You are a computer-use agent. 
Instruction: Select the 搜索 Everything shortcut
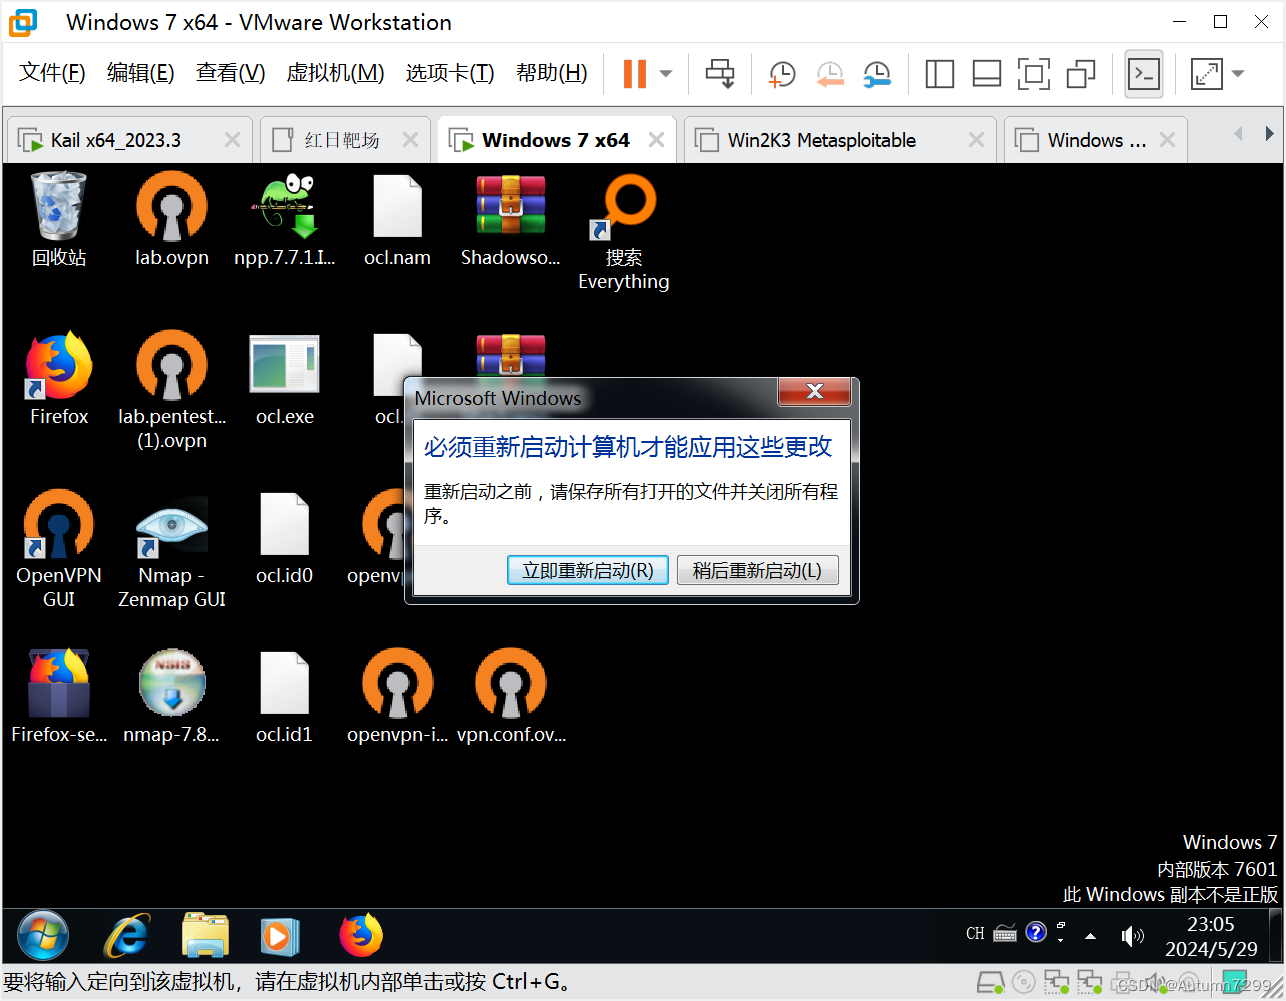tap(624, 232)
